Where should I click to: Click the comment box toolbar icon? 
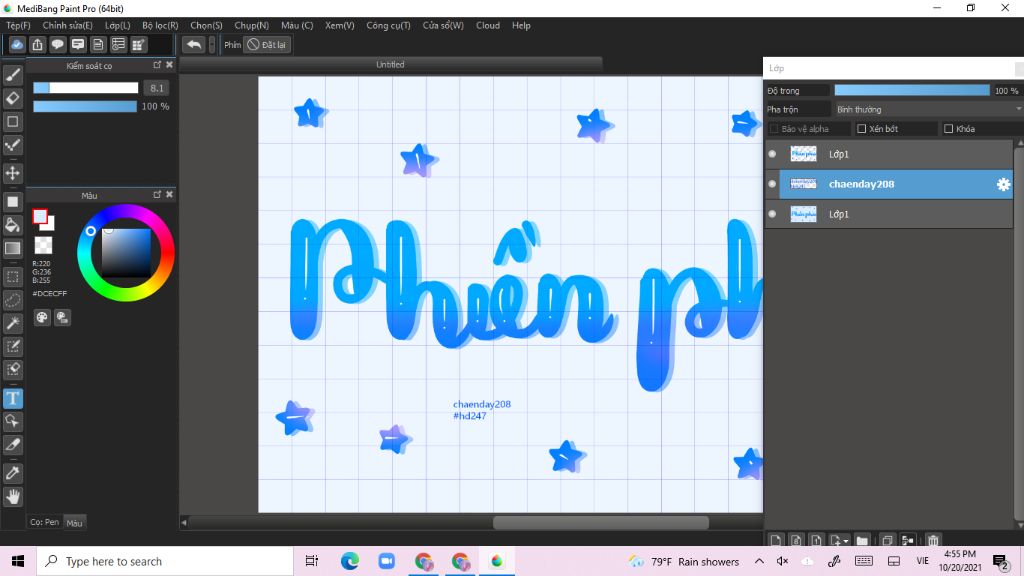coord(78,44)
